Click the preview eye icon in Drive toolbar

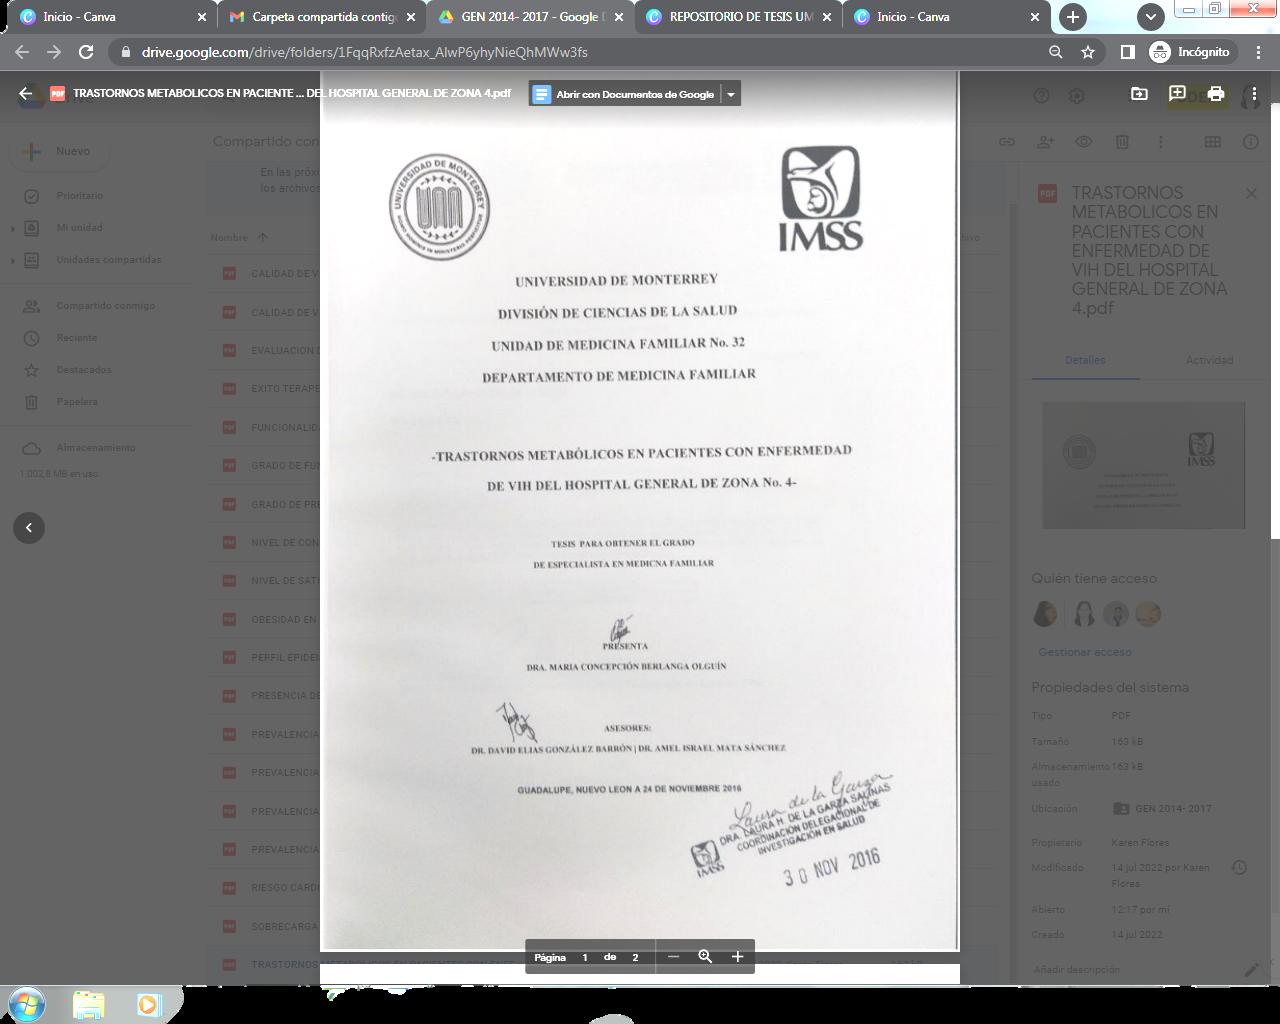[1083, 142]
